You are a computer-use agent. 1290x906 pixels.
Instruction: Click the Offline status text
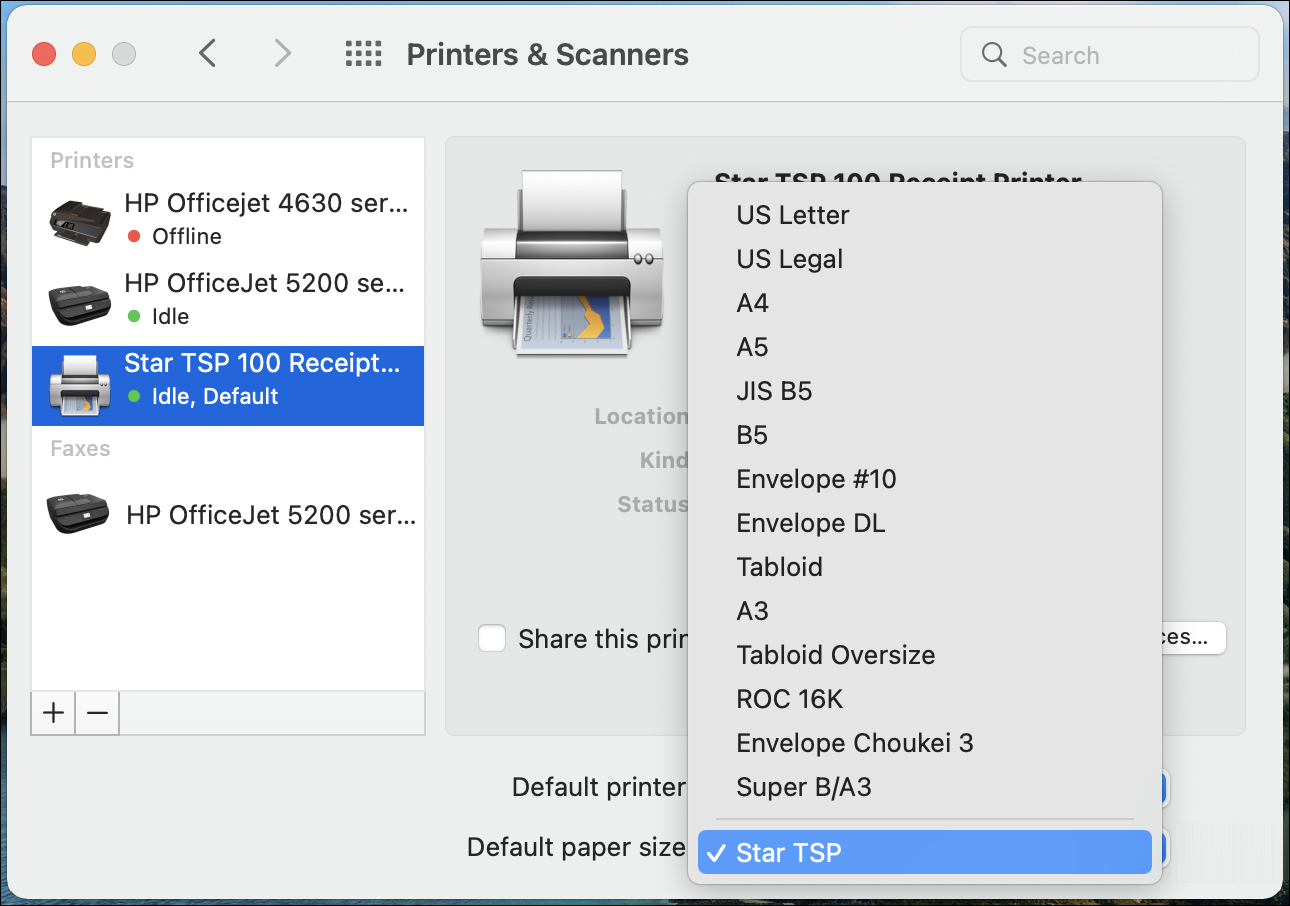click(x=187, y=237)
